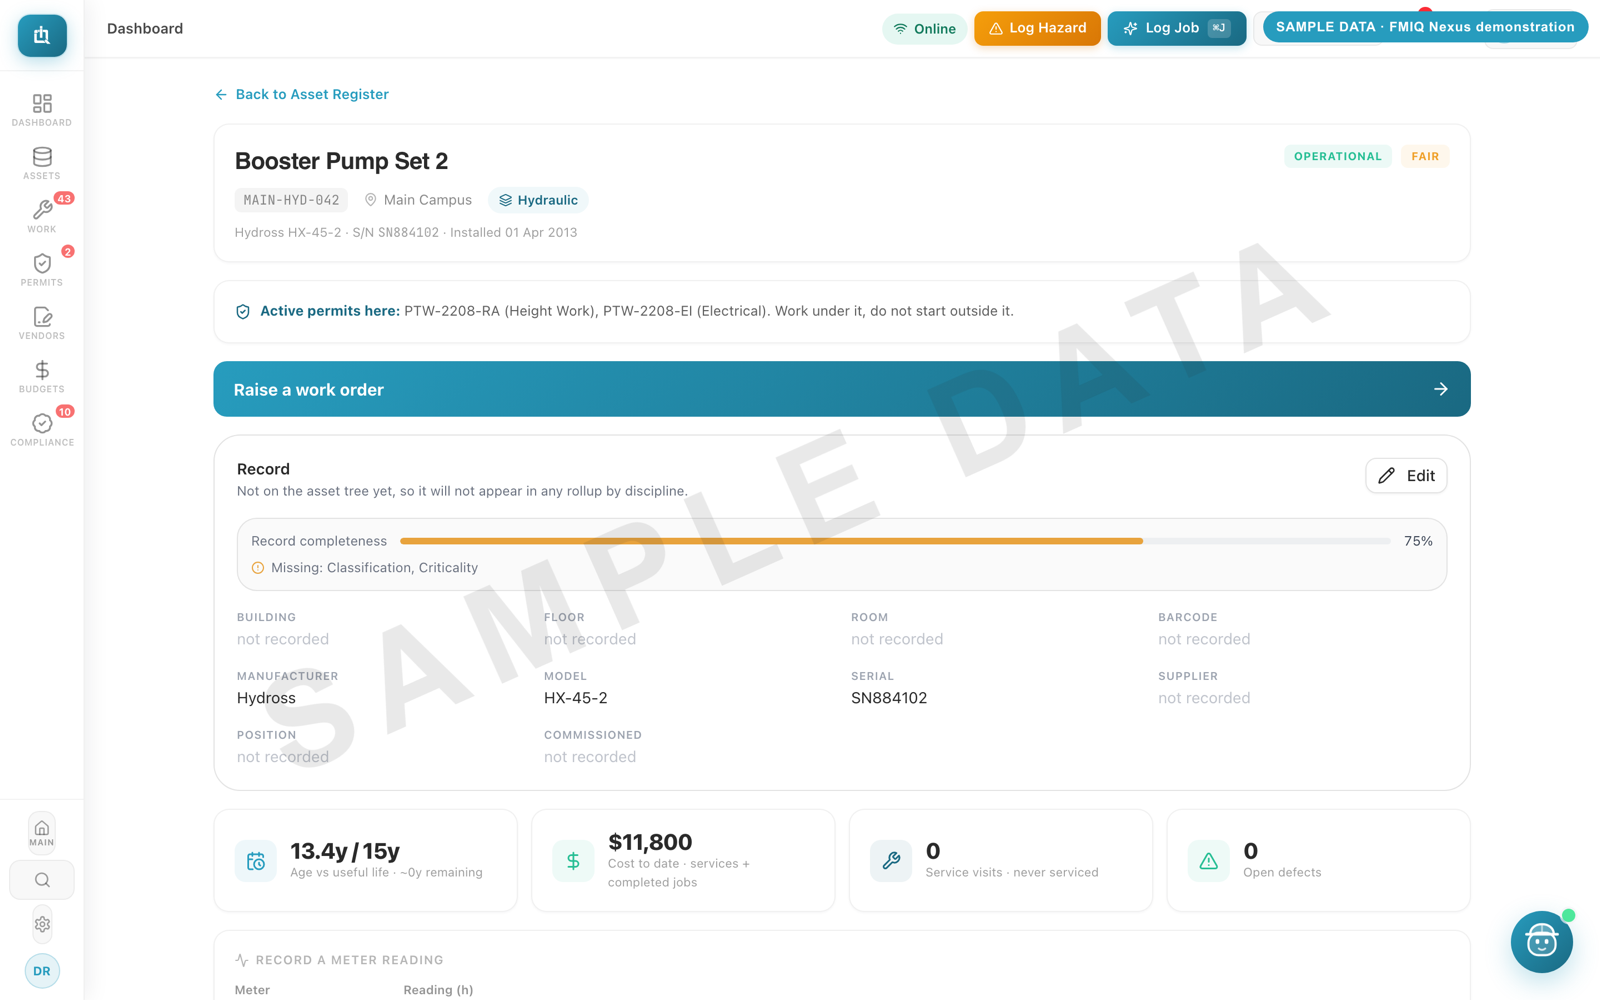Screen dimensions: 1600x1000
Task: Click the 75% completeness value
Action: pos(1418,541)
